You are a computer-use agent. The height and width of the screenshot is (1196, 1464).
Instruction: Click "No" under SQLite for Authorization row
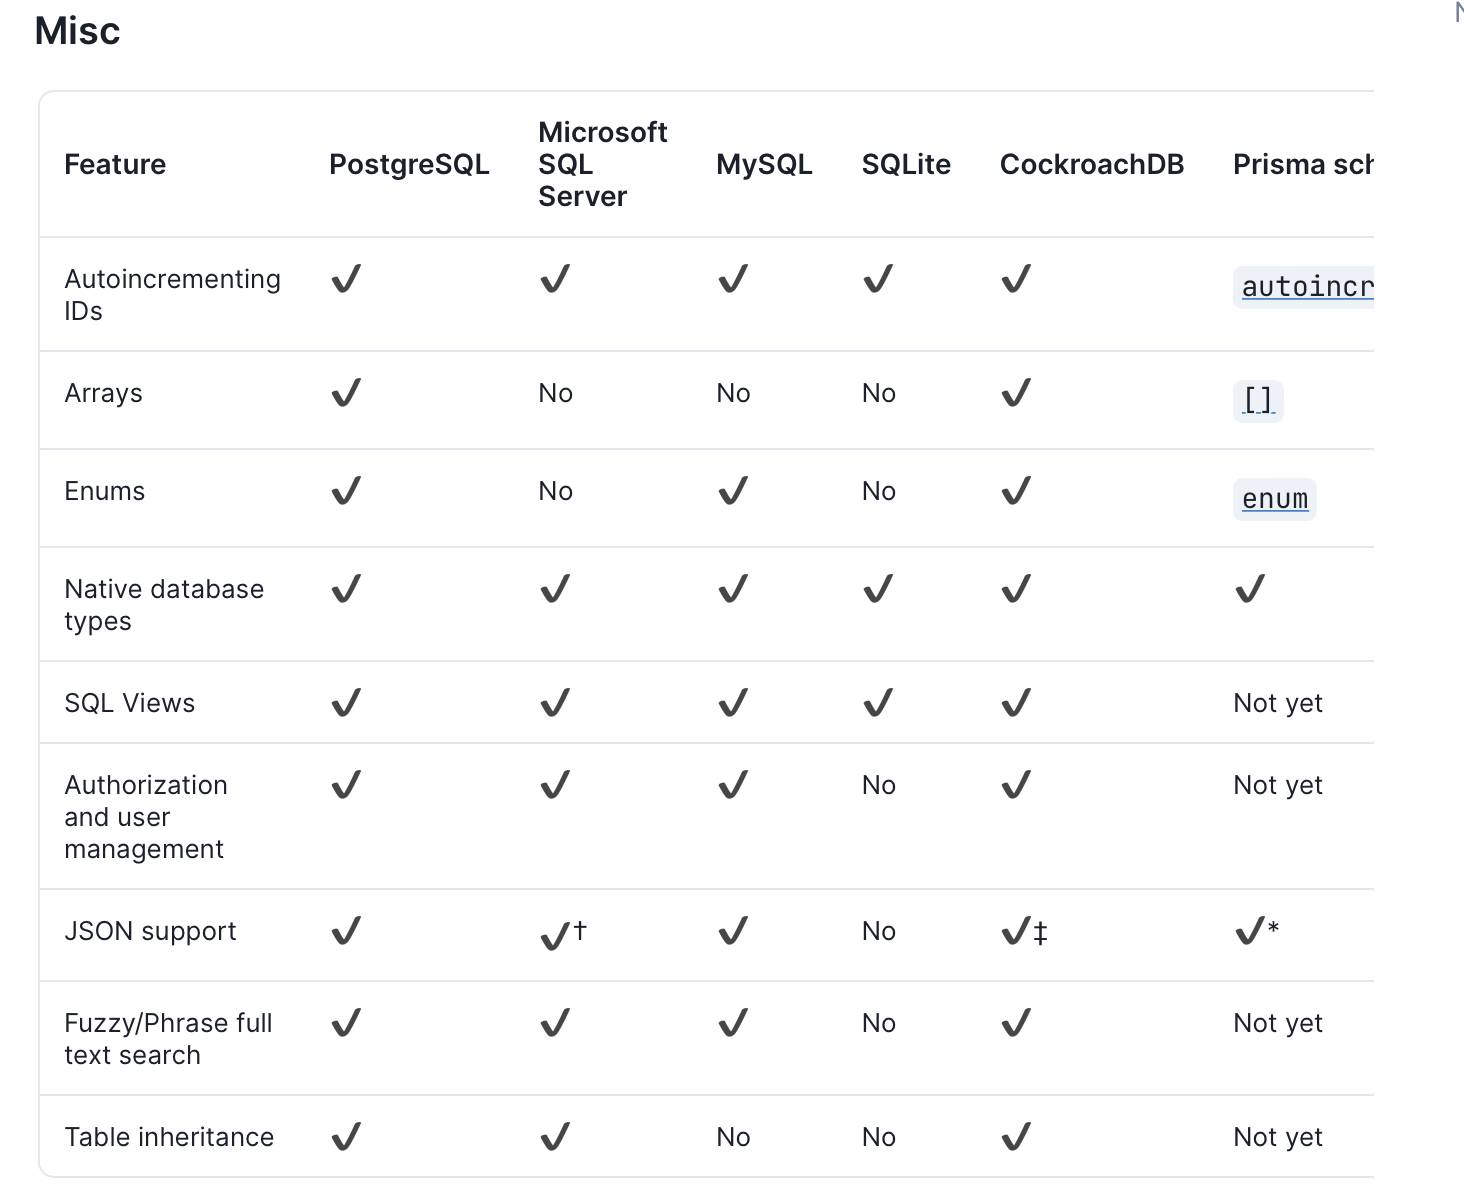[879, 785]
